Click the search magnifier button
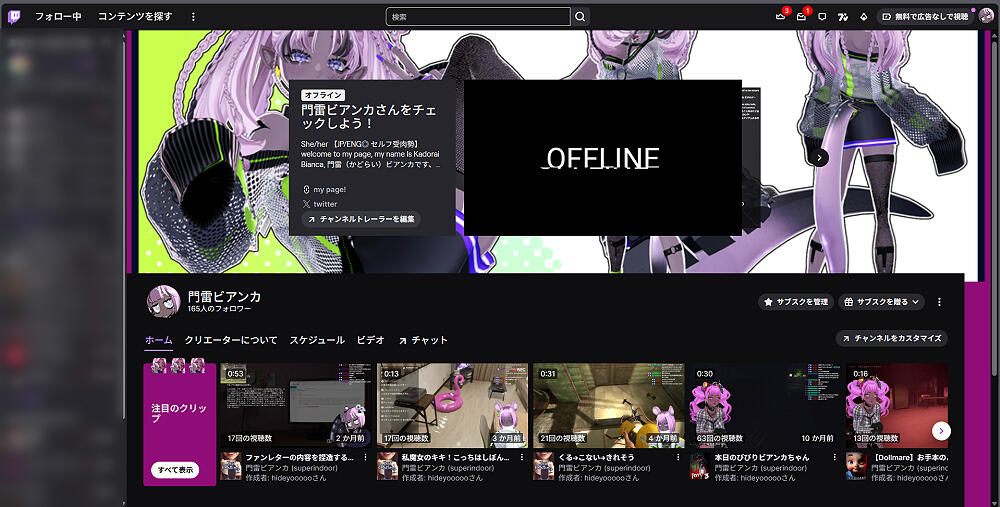The width and height of the screenshot is (1000, 507). point(580,17)
